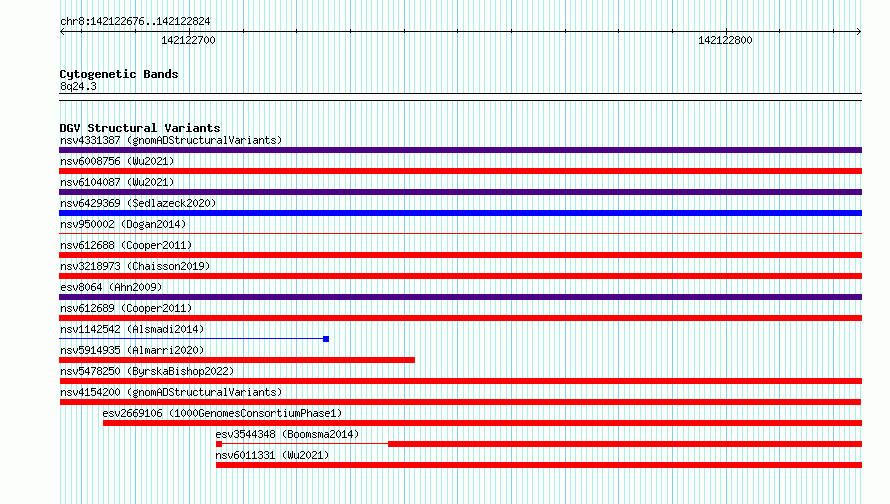Open variant esv2669106 (1000GenomesConsortiumPhase1) label

[222, 413]
